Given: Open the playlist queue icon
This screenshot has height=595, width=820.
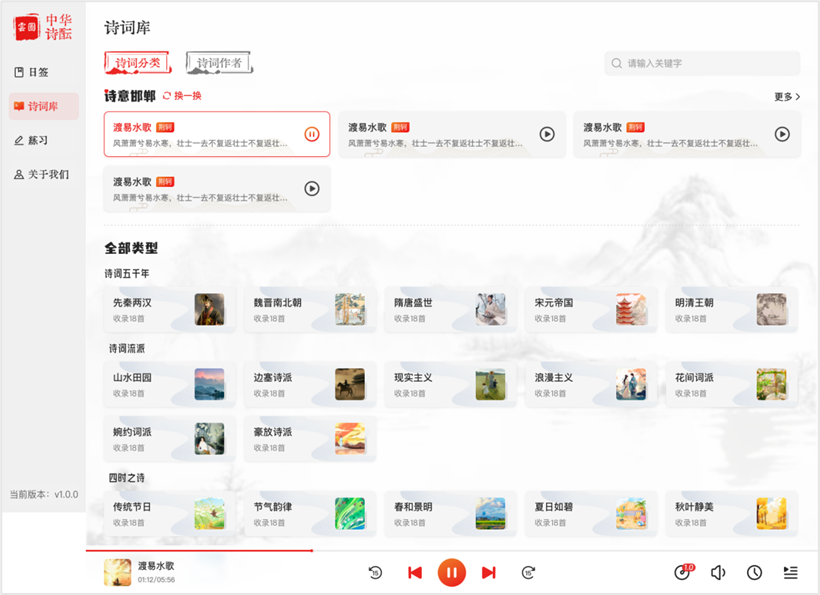Looking at the screenshot, I should click(790, 572).
